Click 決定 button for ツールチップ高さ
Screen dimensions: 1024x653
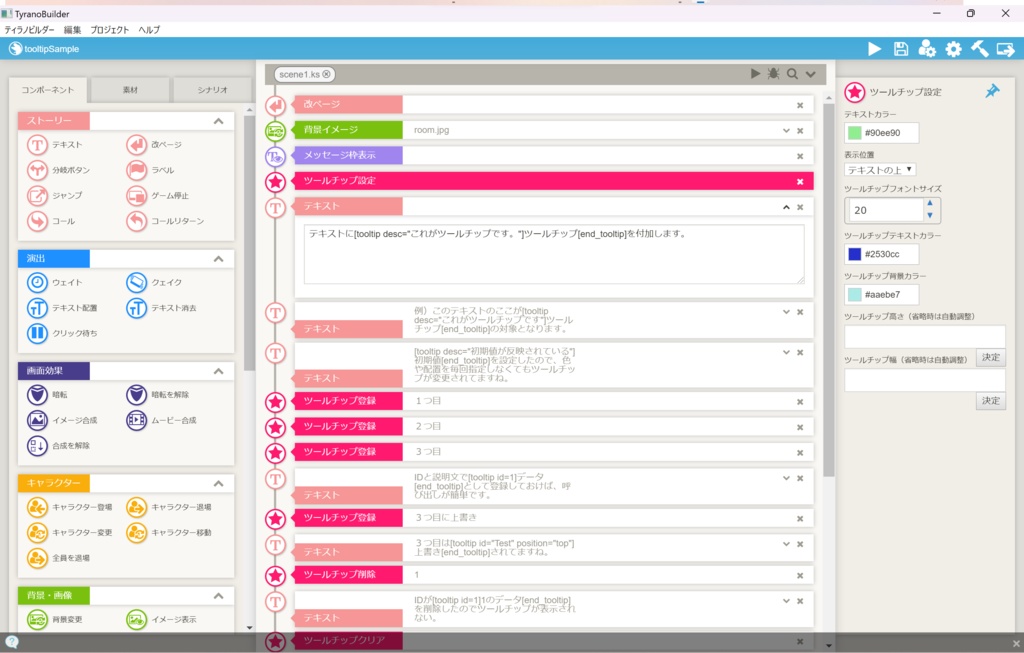(x=991, y=357)
